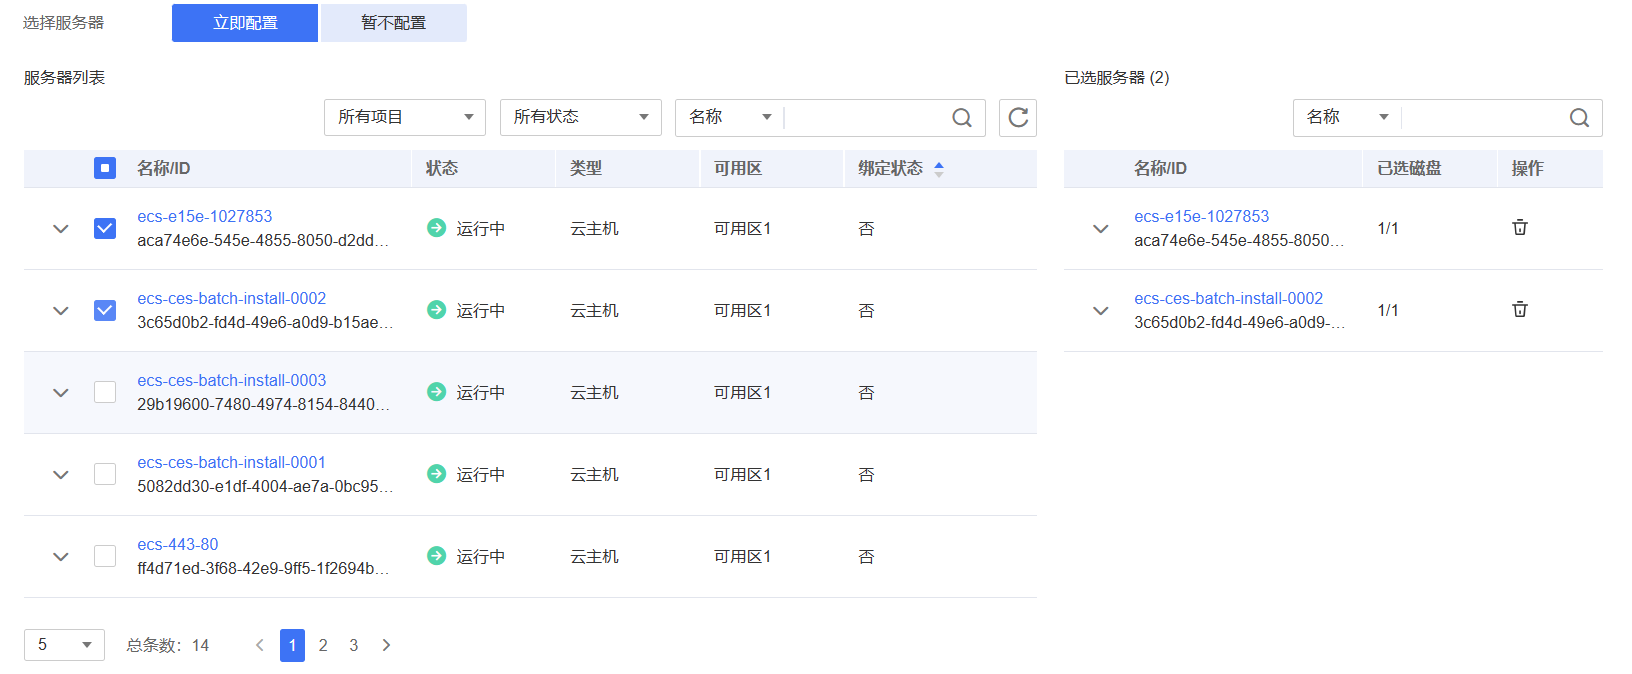Open ecs-443-80 server link
Image resolution: width=1632 pixels, height=674 pixels.
[178, 544]
